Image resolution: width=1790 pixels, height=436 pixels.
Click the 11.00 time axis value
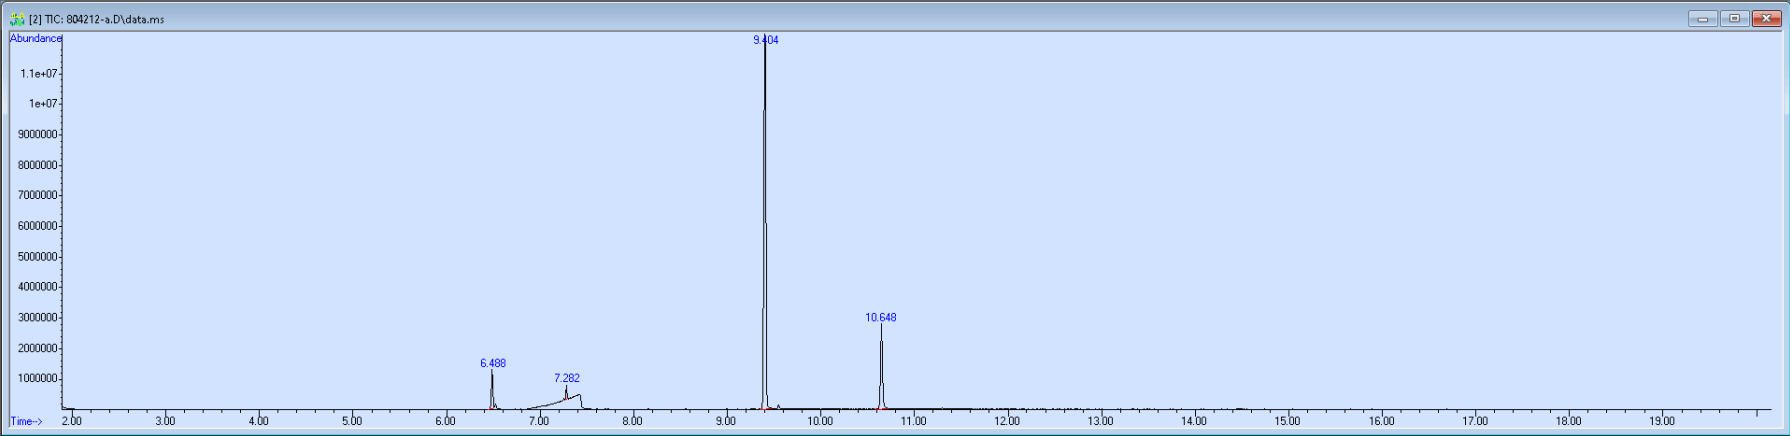tap(914, 422)
